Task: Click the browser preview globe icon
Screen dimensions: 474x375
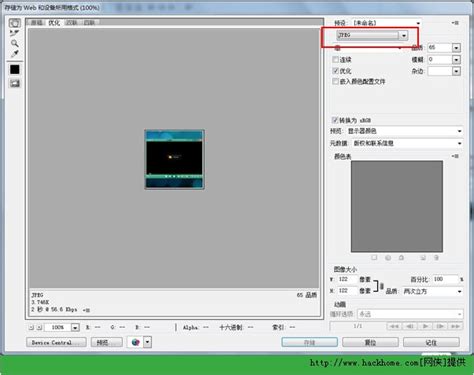Action: (135, 342)
